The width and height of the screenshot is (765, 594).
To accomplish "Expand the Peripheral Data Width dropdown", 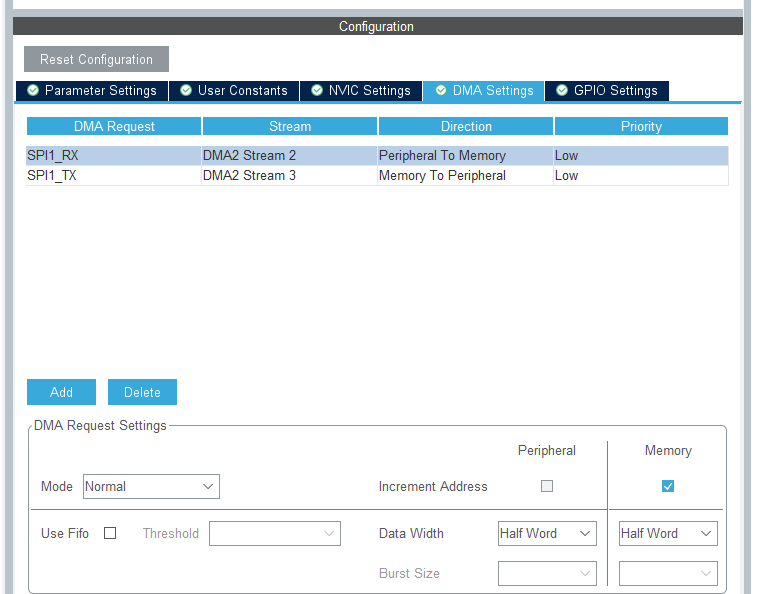I will click(x=547, y=534).
